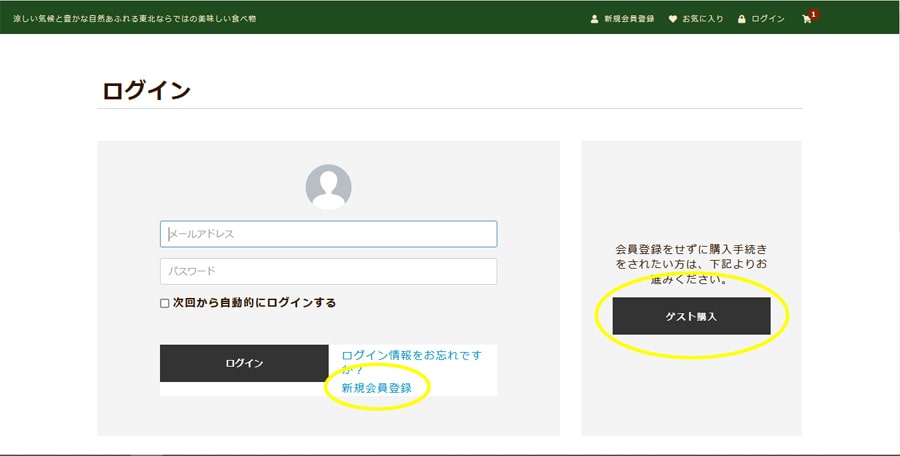Open the shopping cart icon
The width and height of the screenshot is (900, 456).
[x=806, y=19]
